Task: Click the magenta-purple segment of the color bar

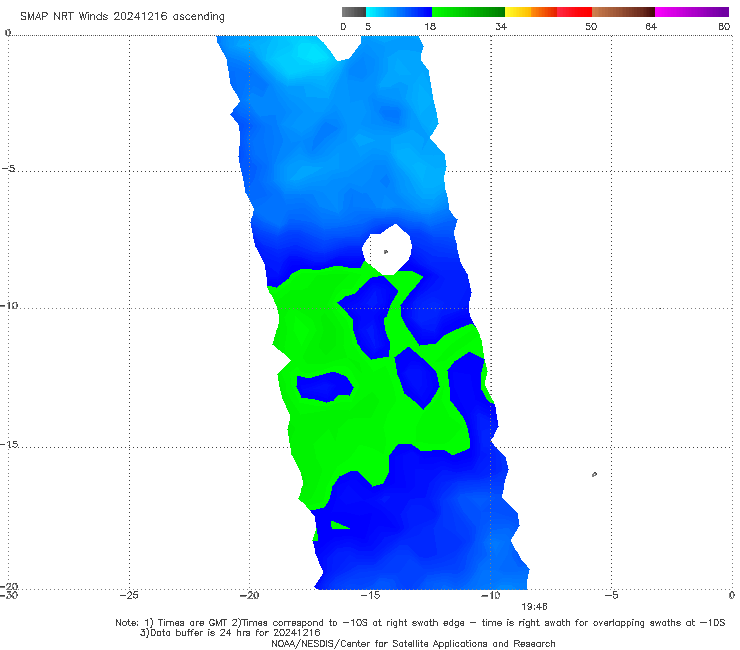Action: [692, 12]
